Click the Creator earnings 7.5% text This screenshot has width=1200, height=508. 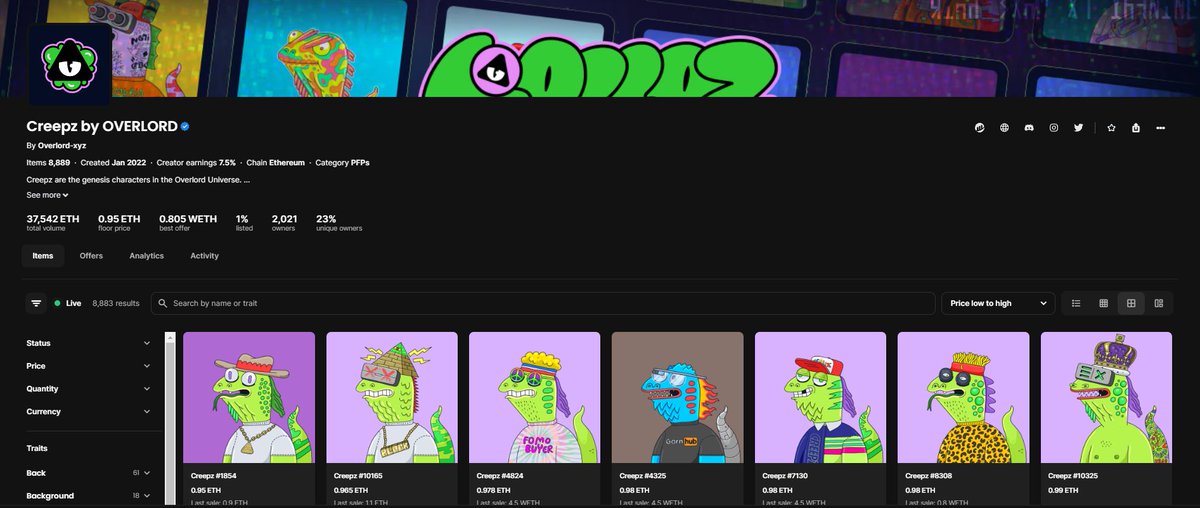click(198, 162)
